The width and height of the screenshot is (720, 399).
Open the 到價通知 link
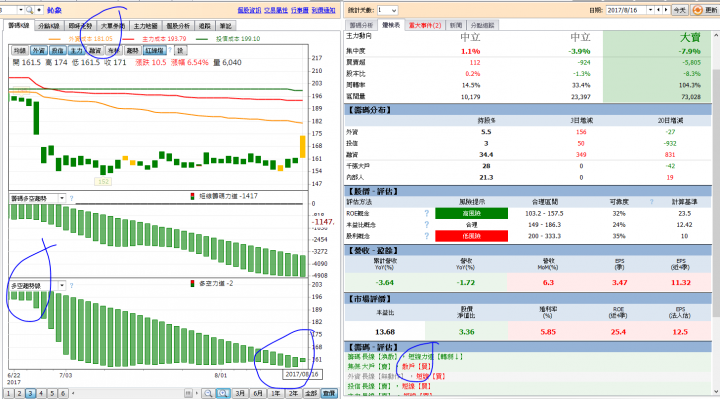[323, 10]
